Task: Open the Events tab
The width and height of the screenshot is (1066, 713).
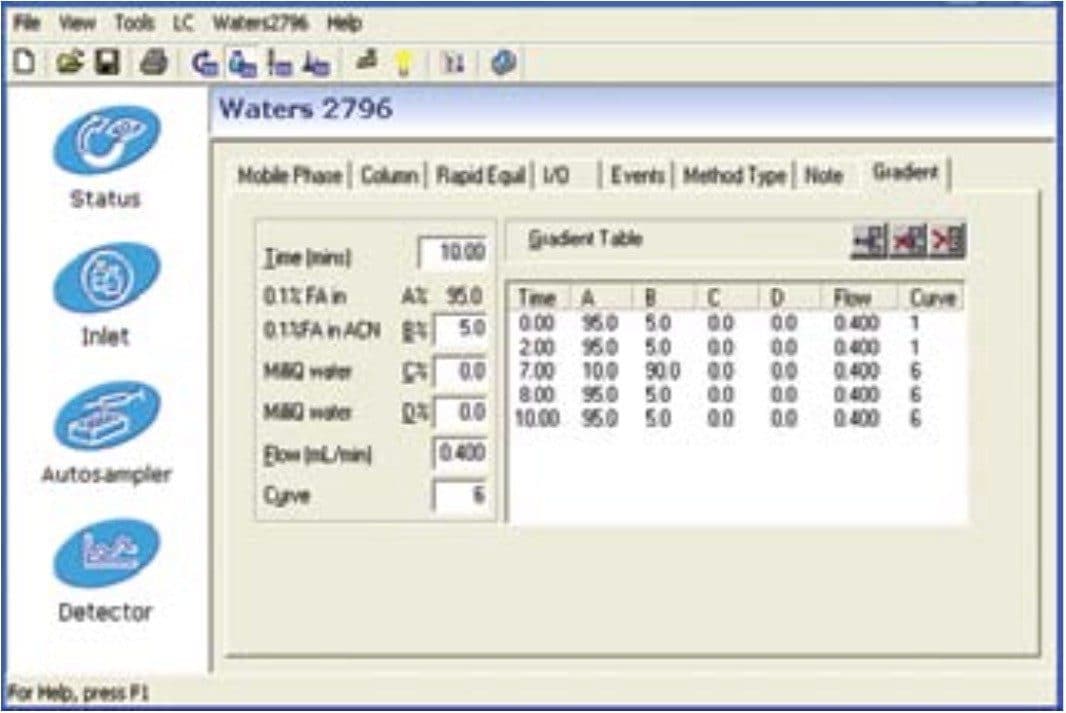Action: (637, 176)
